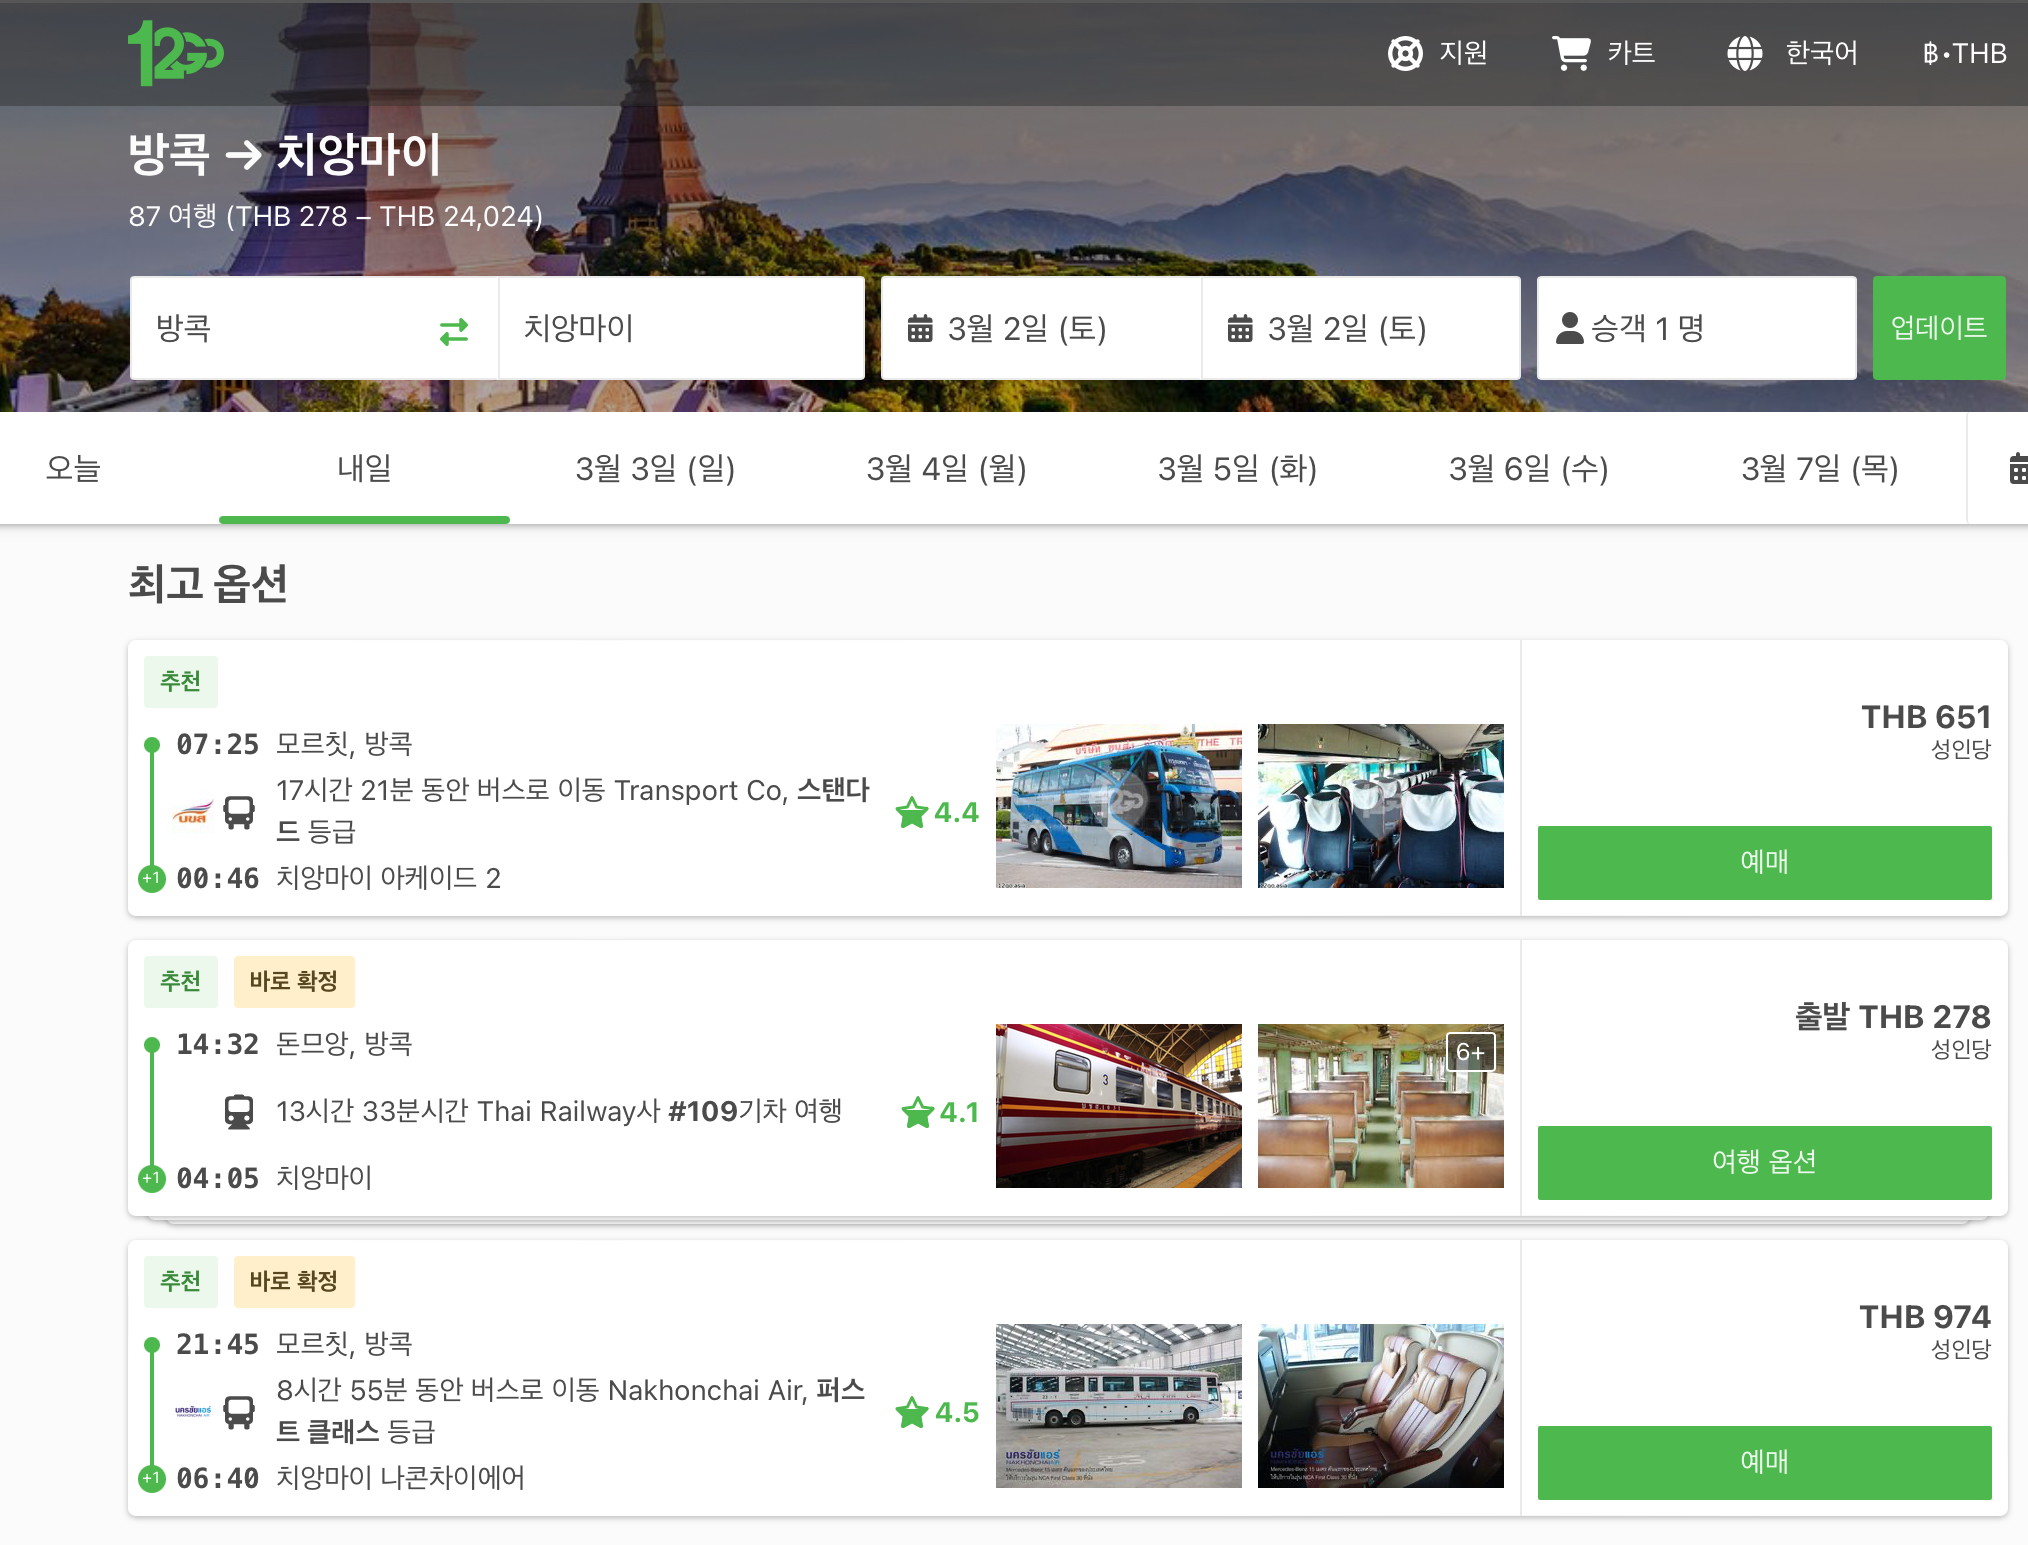Click 추천 badge on the 07:25 trip
2028x1545 pixels.
pyautogui.click(x=181, y=682)
